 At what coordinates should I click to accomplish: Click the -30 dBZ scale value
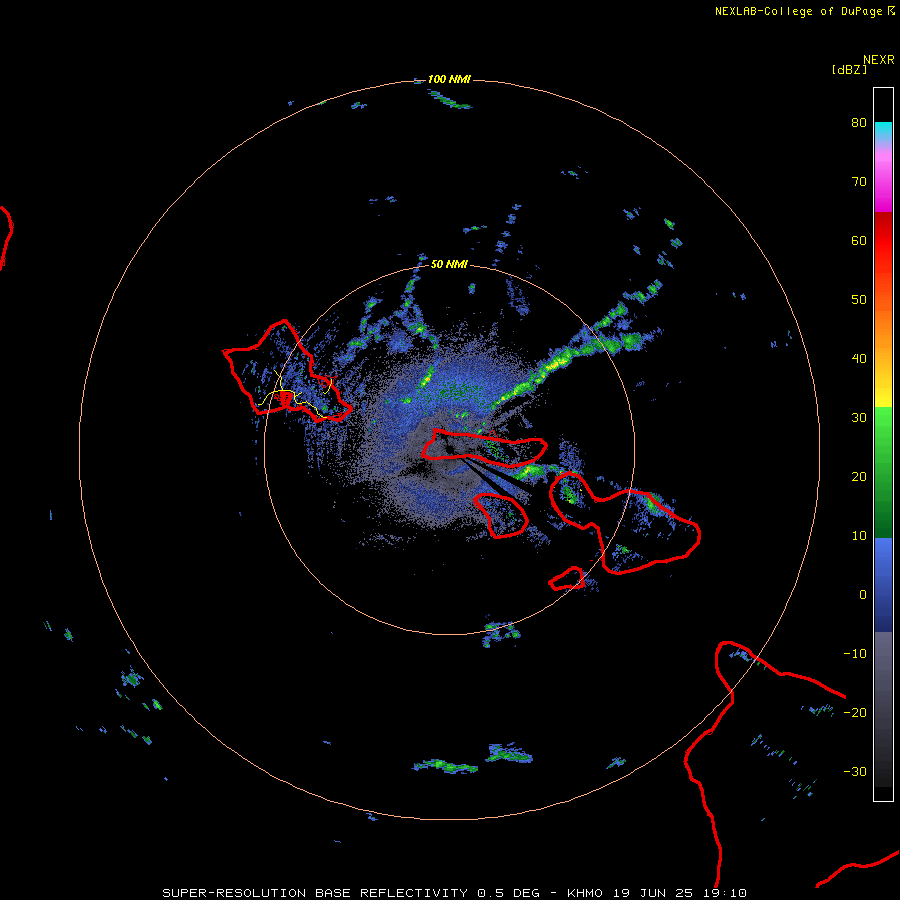click(855, 771)
